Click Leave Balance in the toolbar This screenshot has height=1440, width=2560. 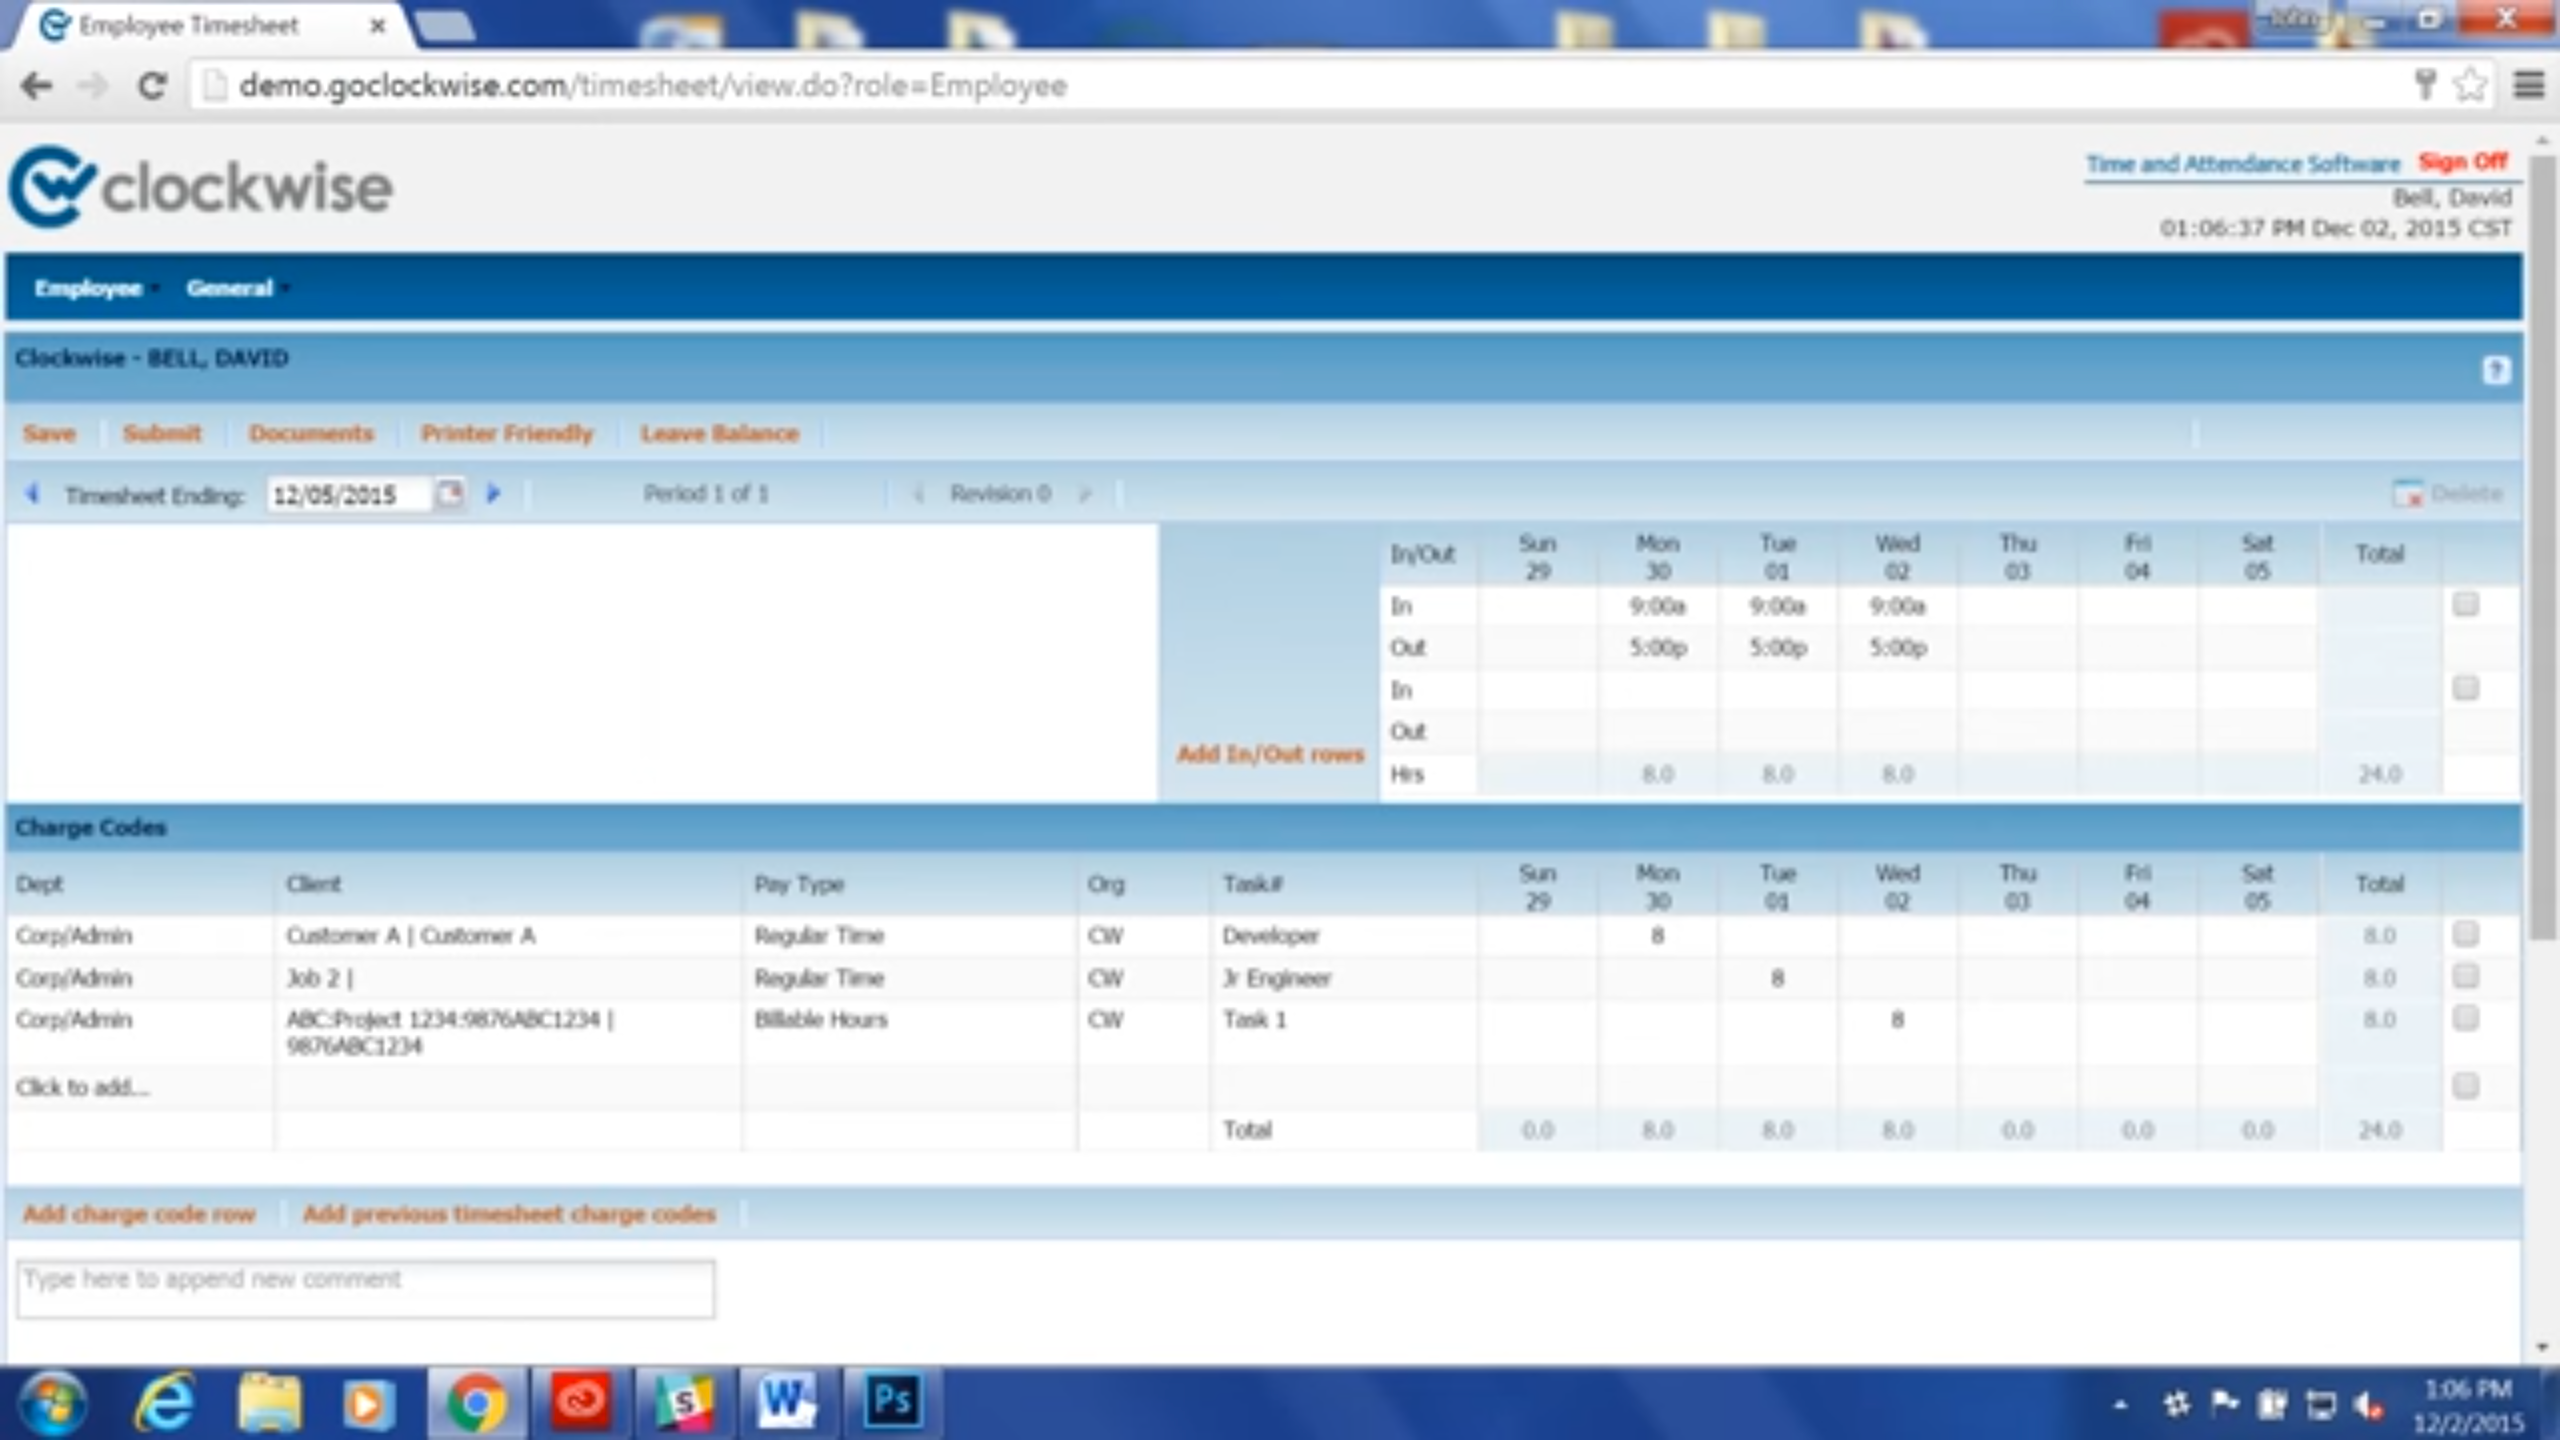(719, 434)
